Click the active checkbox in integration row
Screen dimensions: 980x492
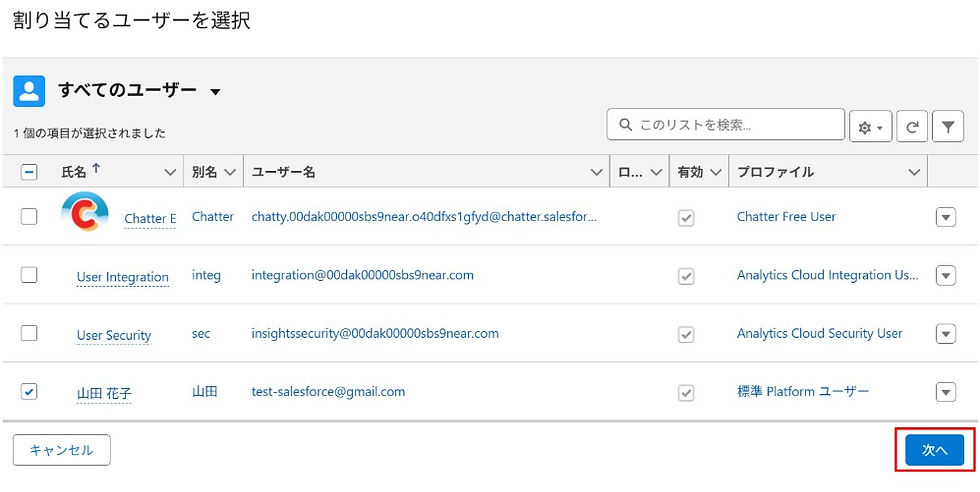(x=686, y=276)
